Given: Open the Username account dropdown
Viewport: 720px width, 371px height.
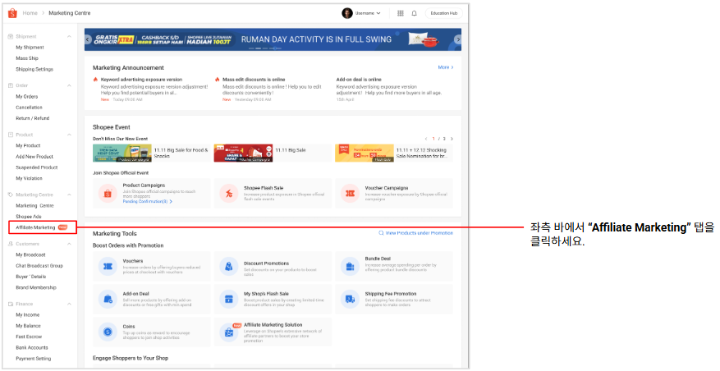Looking at the screenshot, I should pyautogui.click(x=367, y=13).
